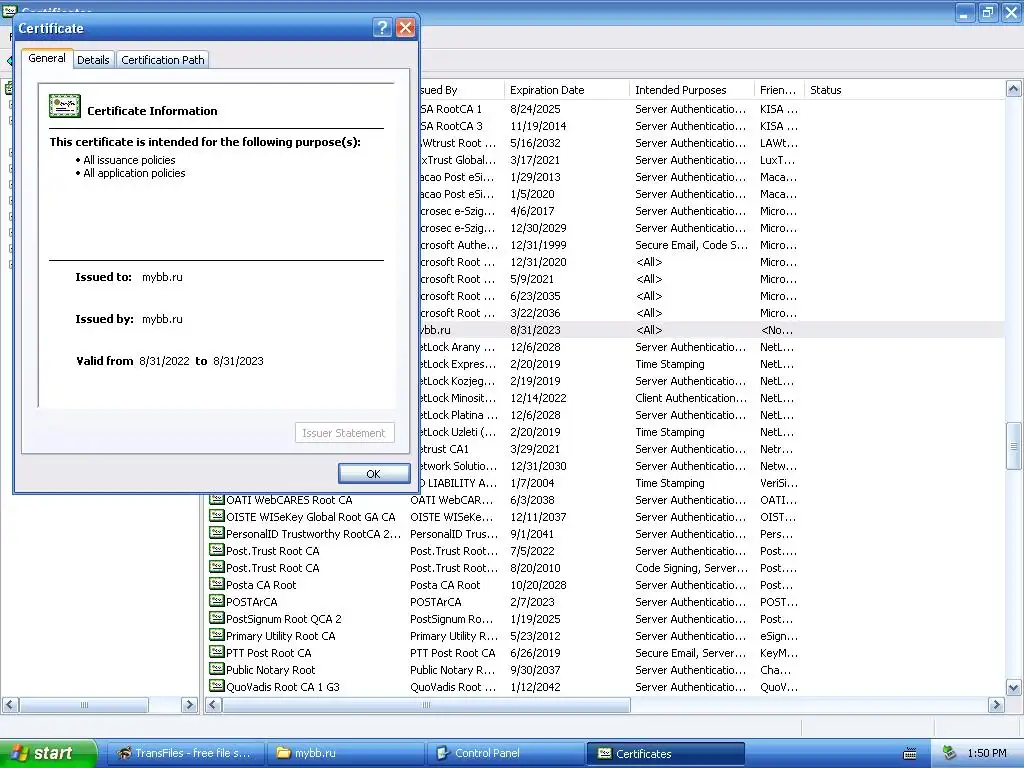Click PersonalID Trustworthy RootCA icon

tap(217, 534)
